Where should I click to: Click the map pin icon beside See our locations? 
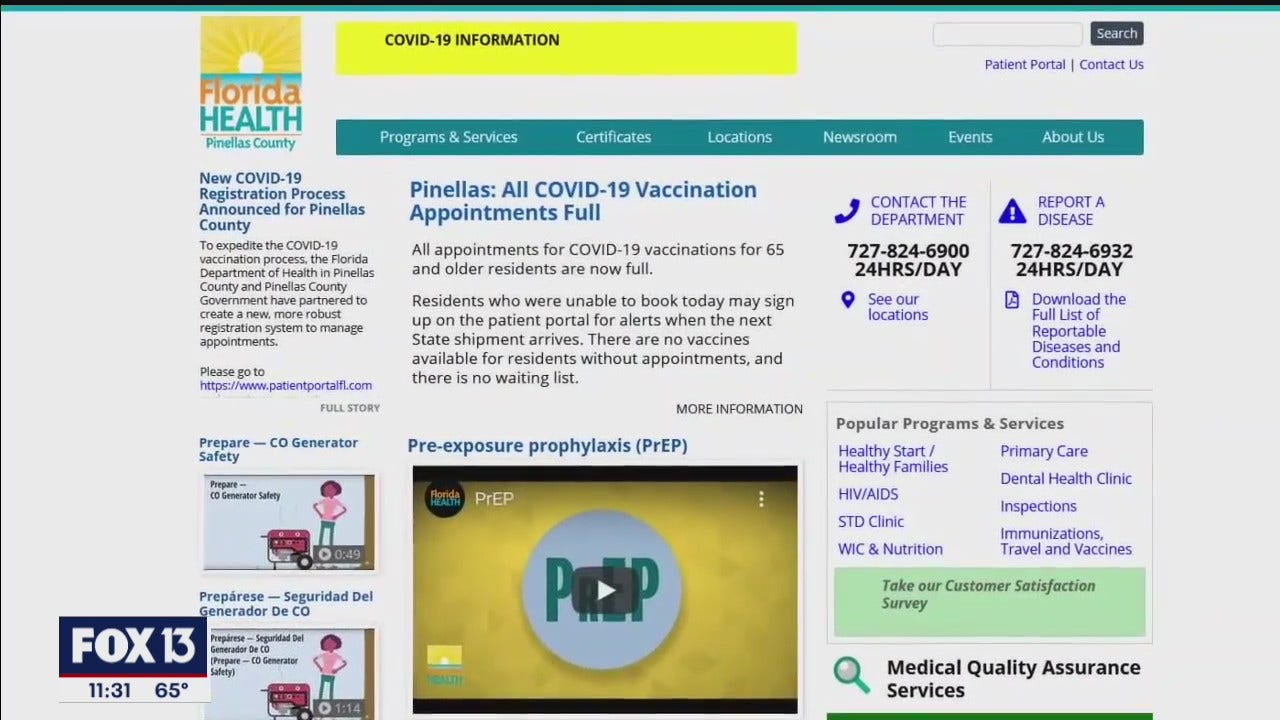[x=848, y=300]
